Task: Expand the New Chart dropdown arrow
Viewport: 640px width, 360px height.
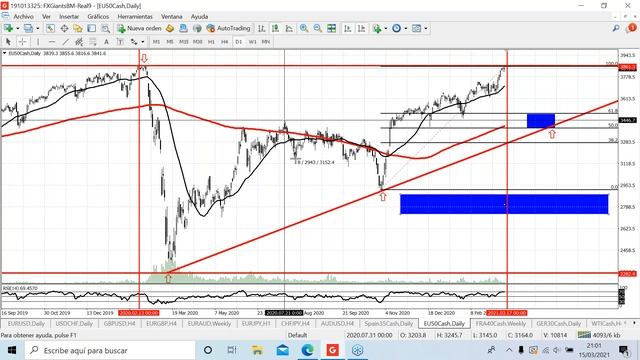Action: 17,29
